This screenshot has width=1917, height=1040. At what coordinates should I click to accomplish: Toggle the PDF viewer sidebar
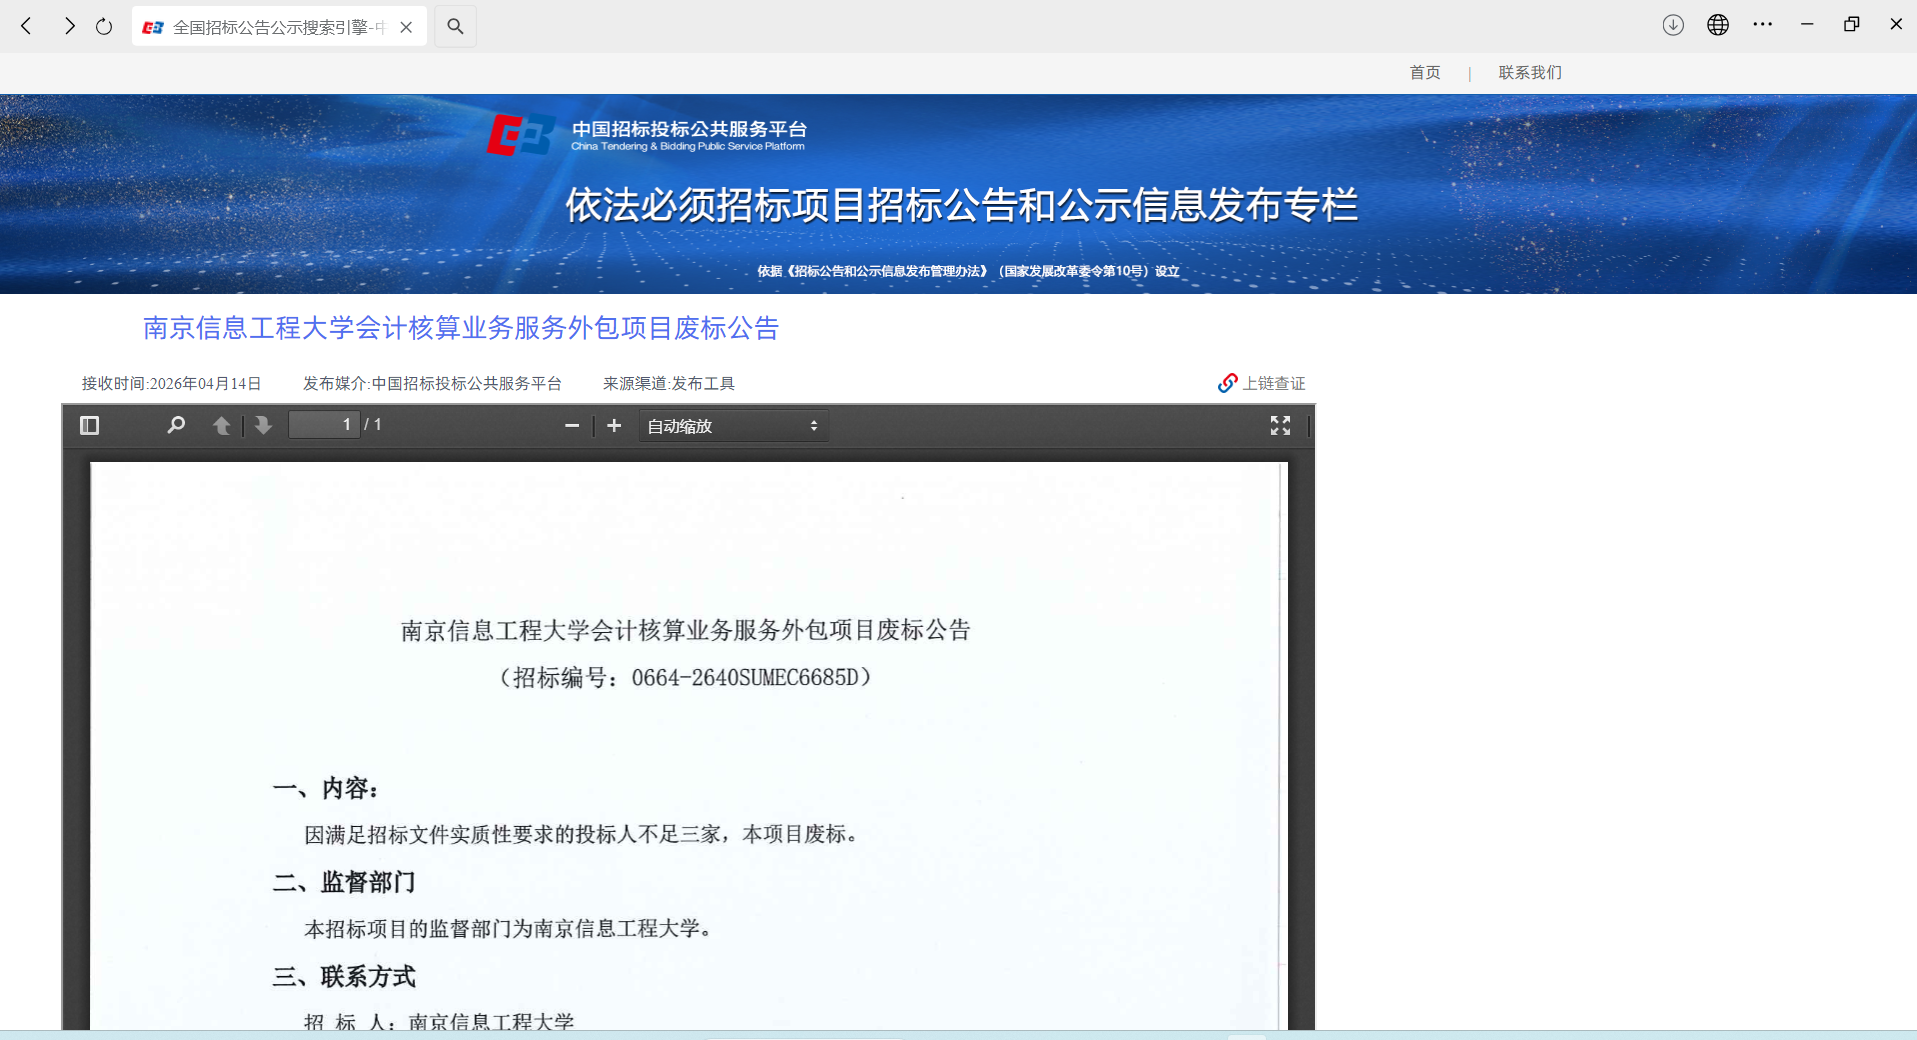coord(89,426)
